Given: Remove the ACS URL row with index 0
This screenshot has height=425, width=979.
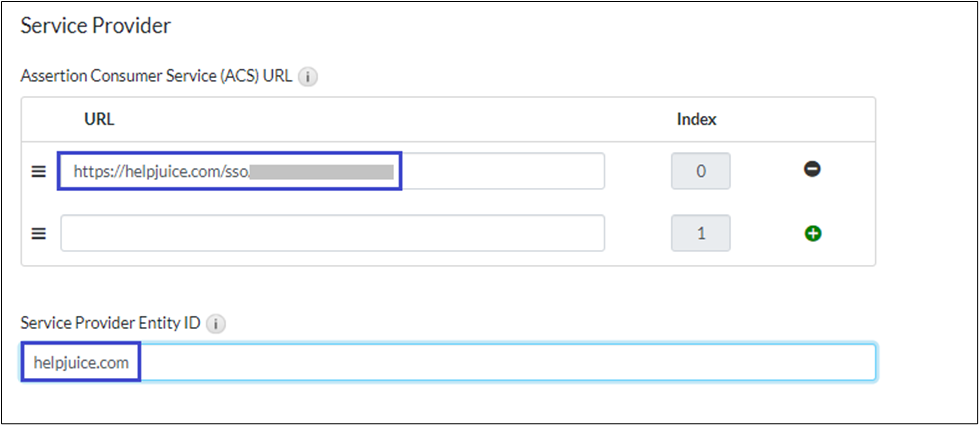Looking at the screenshot, I should [812, 171].
